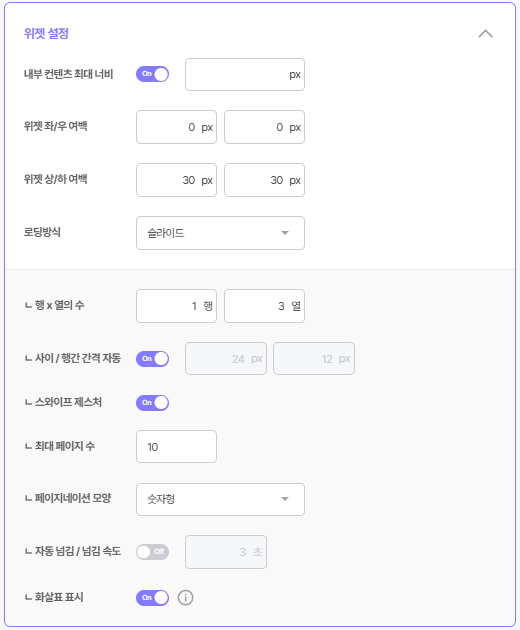Click the 내부 컨텐츠 최대 너비 px input field

[x=245, y=75]
